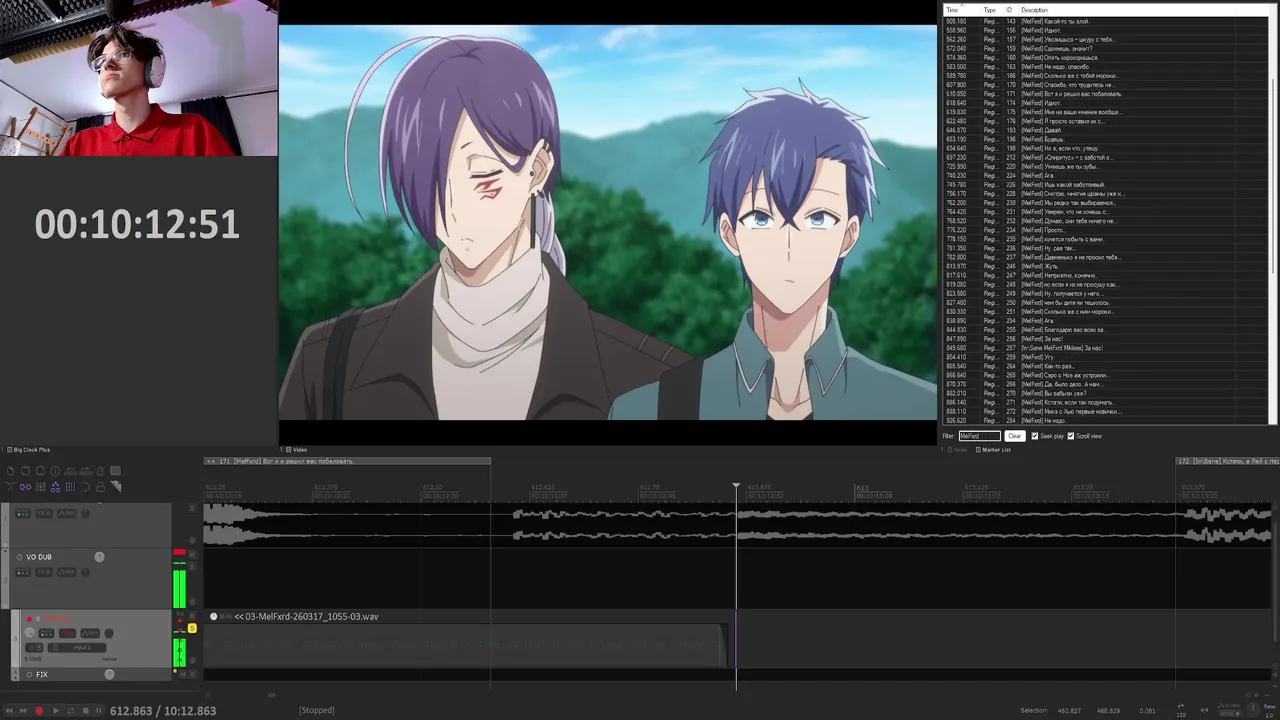Solo the FIX track

(193, 675)
